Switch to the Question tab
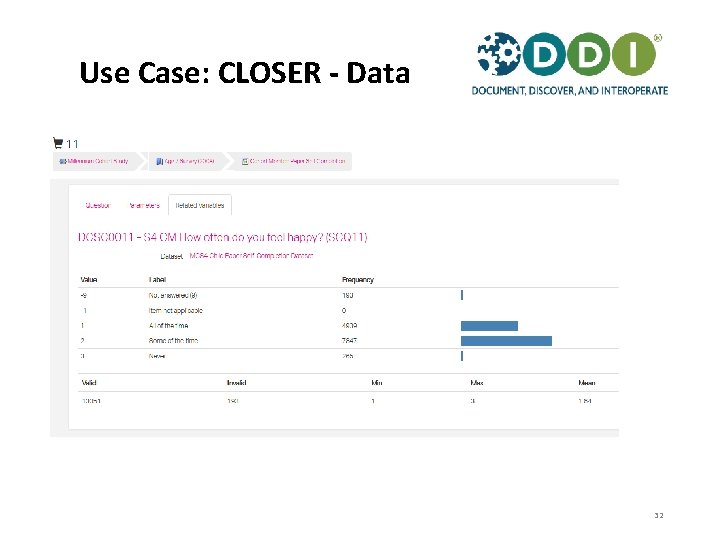 tap(98, 205)
